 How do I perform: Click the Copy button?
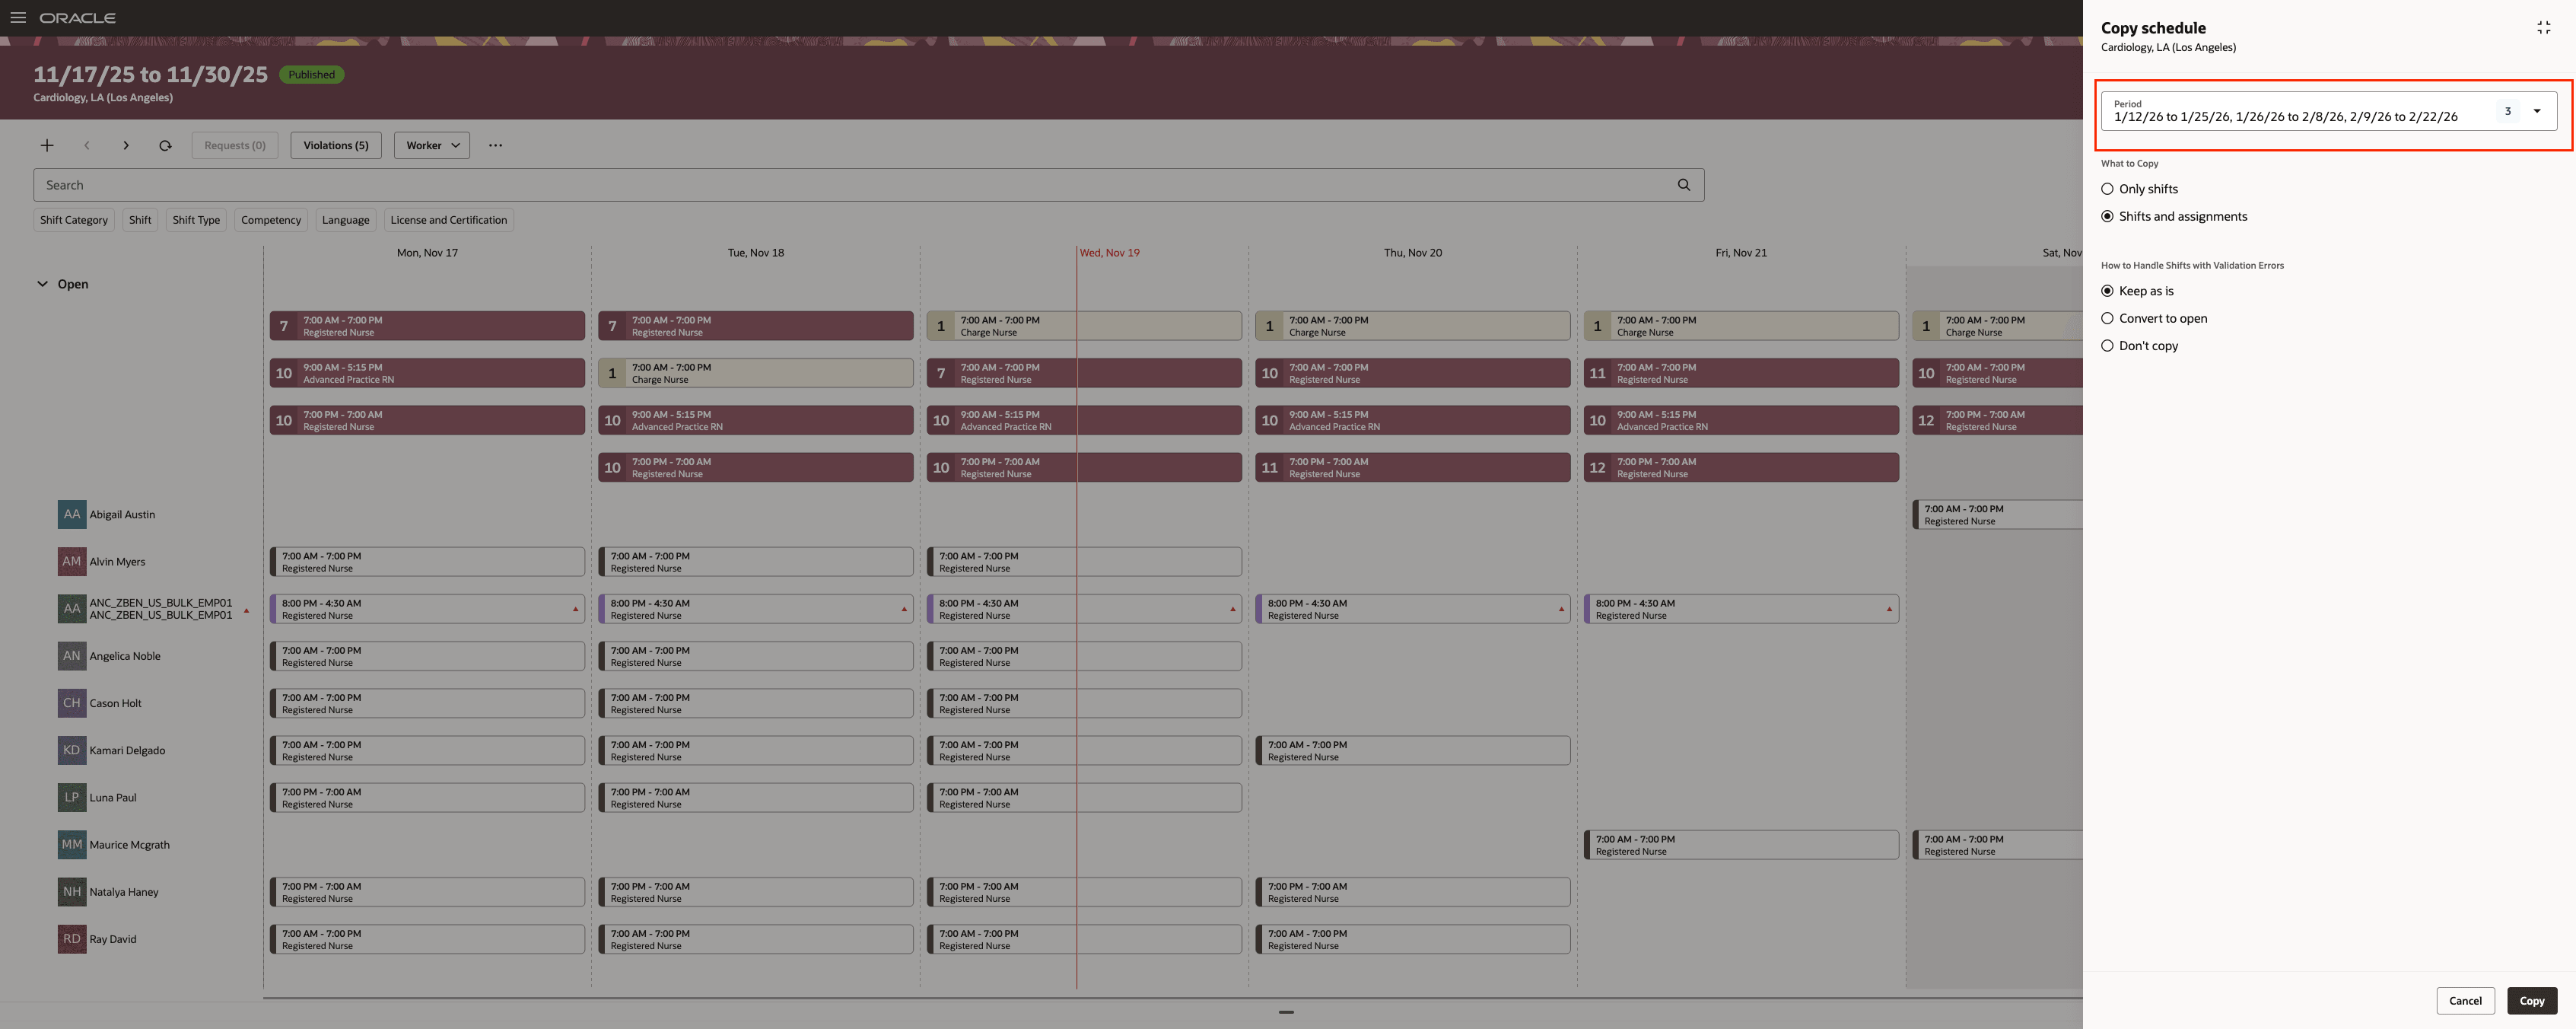pos(2532,1000)
